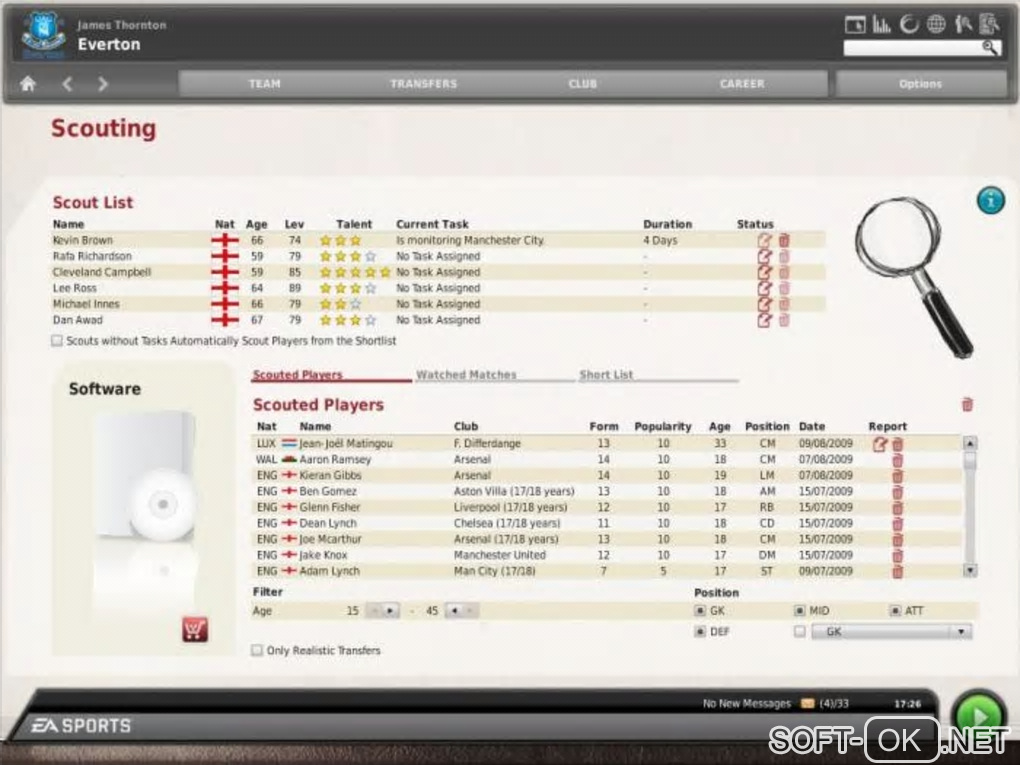Delete Kieran Gibbs from scouted players
The image size is (1020, 765).
pos(897,476)
